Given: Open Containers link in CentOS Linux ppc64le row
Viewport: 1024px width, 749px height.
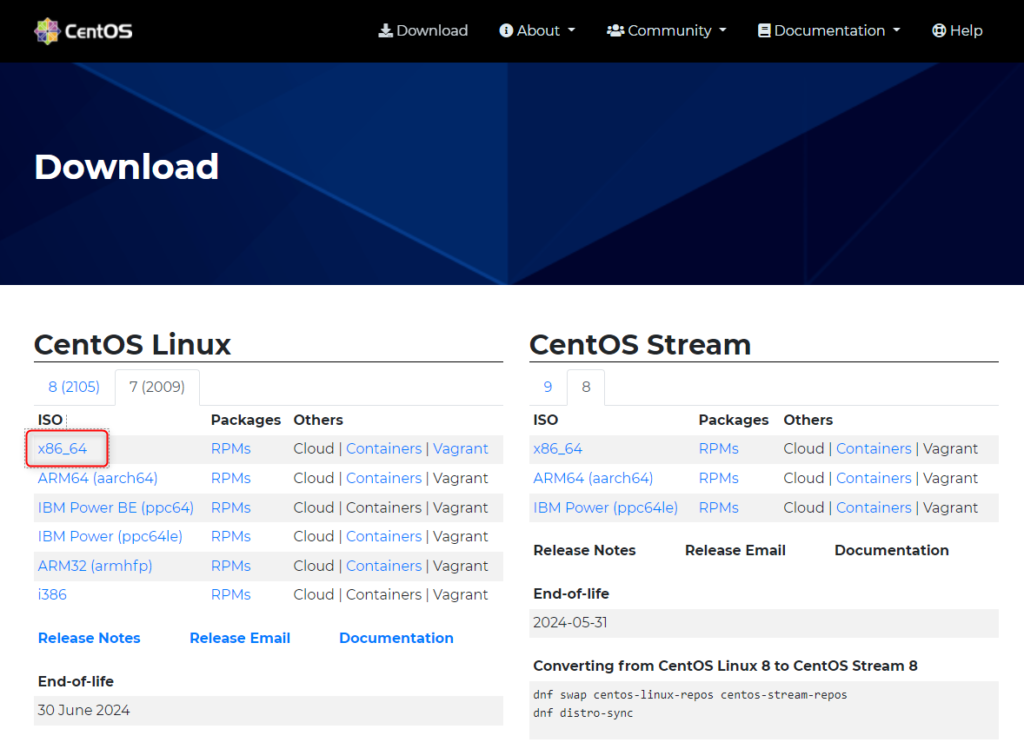Looking at the screenshot, I should 384,536.
